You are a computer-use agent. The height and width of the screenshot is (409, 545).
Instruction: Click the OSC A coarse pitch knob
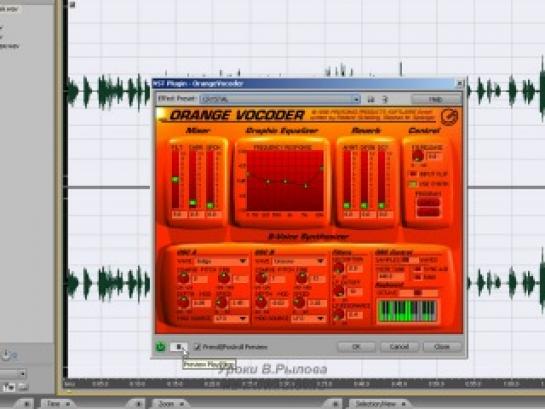coord(184,278)
